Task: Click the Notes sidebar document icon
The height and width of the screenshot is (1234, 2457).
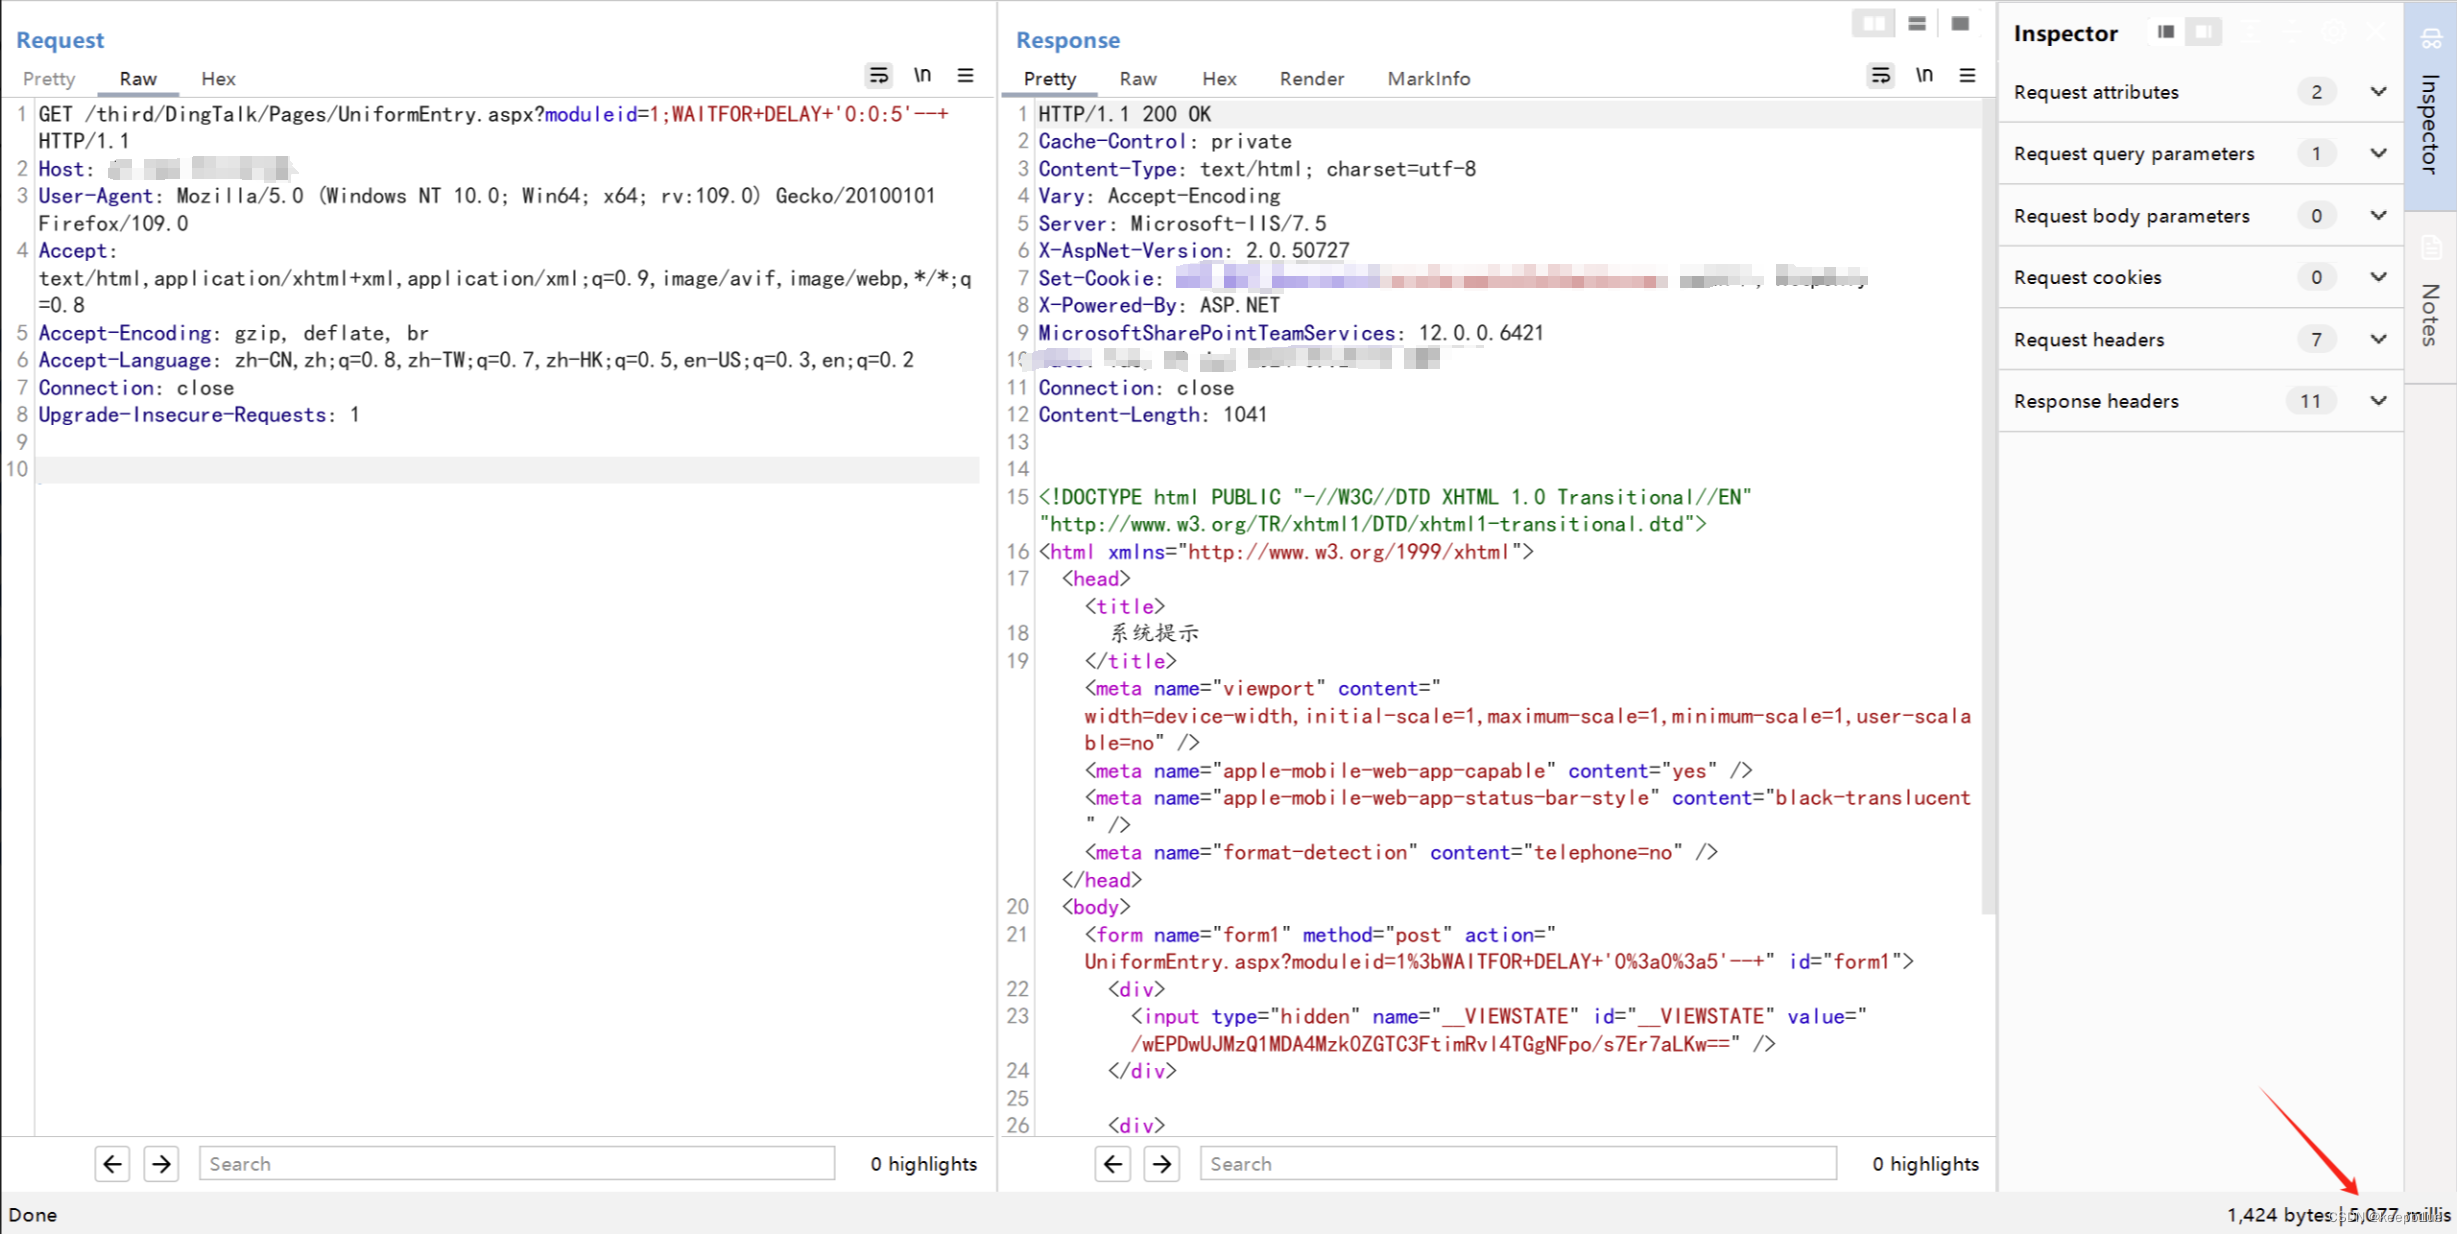Action: click(2431, 247)
